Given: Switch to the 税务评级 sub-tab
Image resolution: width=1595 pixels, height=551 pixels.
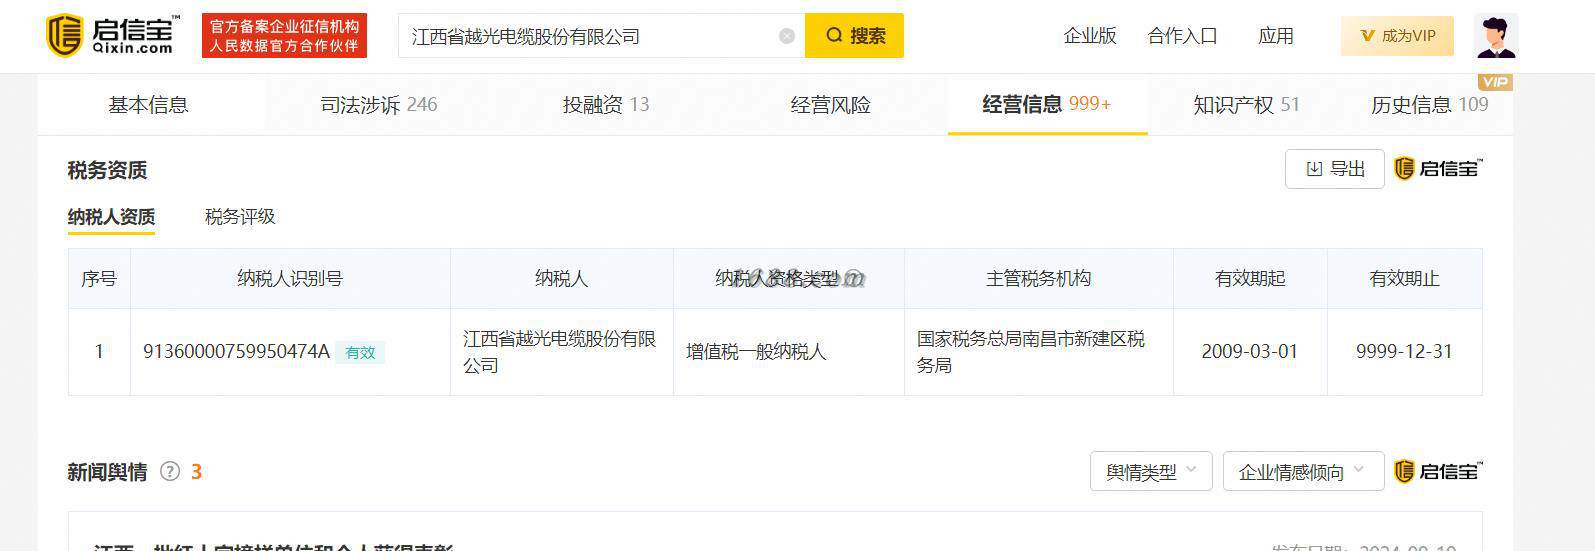Looking at the screenshot, I should click(240, 217).
